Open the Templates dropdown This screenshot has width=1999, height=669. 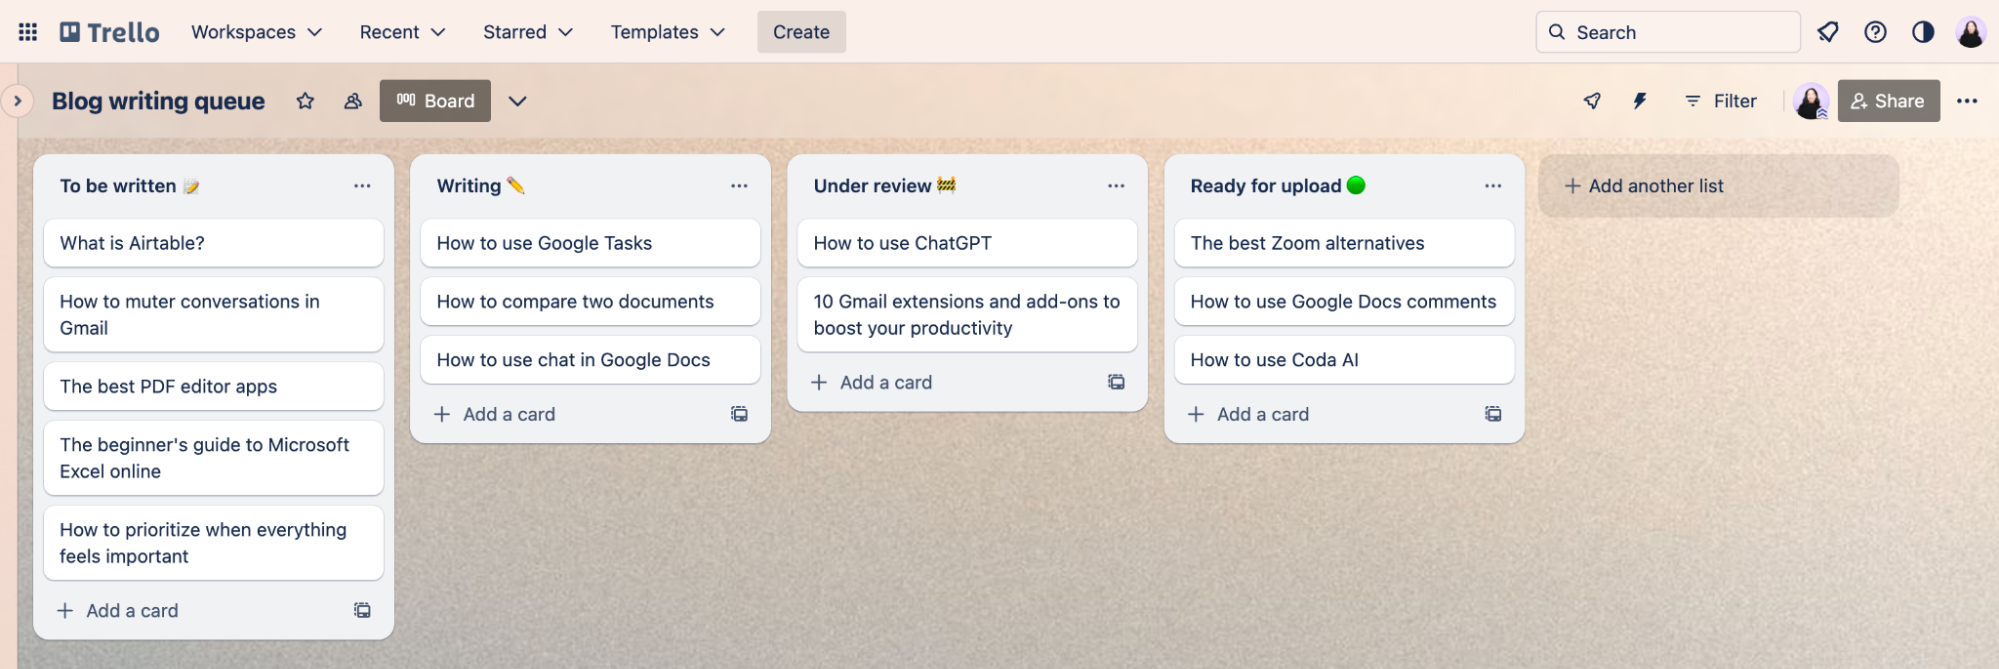pos(667,32)
